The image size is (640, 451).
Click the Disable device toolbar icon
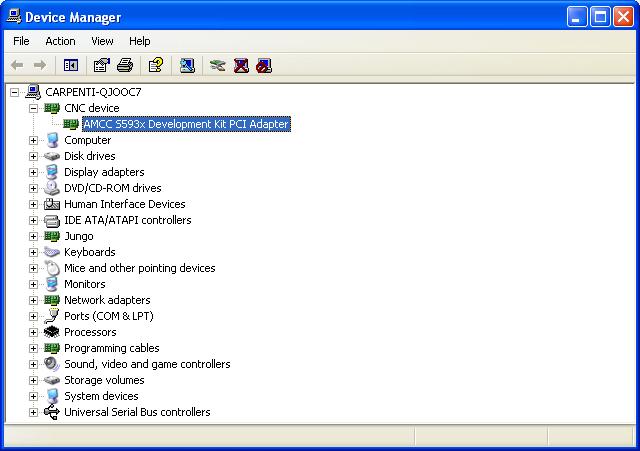tap(264, 66)
